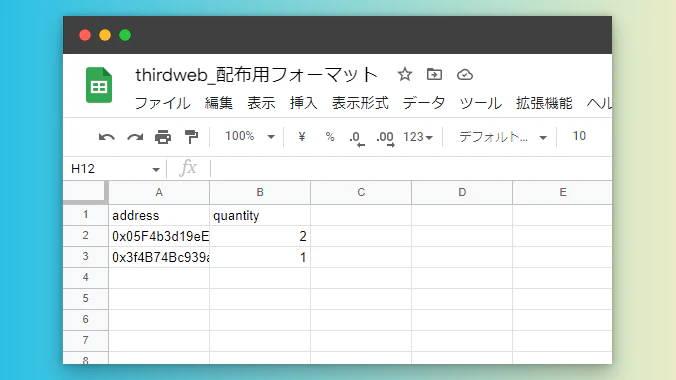The height and width of the screenshot is (380, 676).
Task: Select the paint format roller icon
Action: (x=191, y=137)
